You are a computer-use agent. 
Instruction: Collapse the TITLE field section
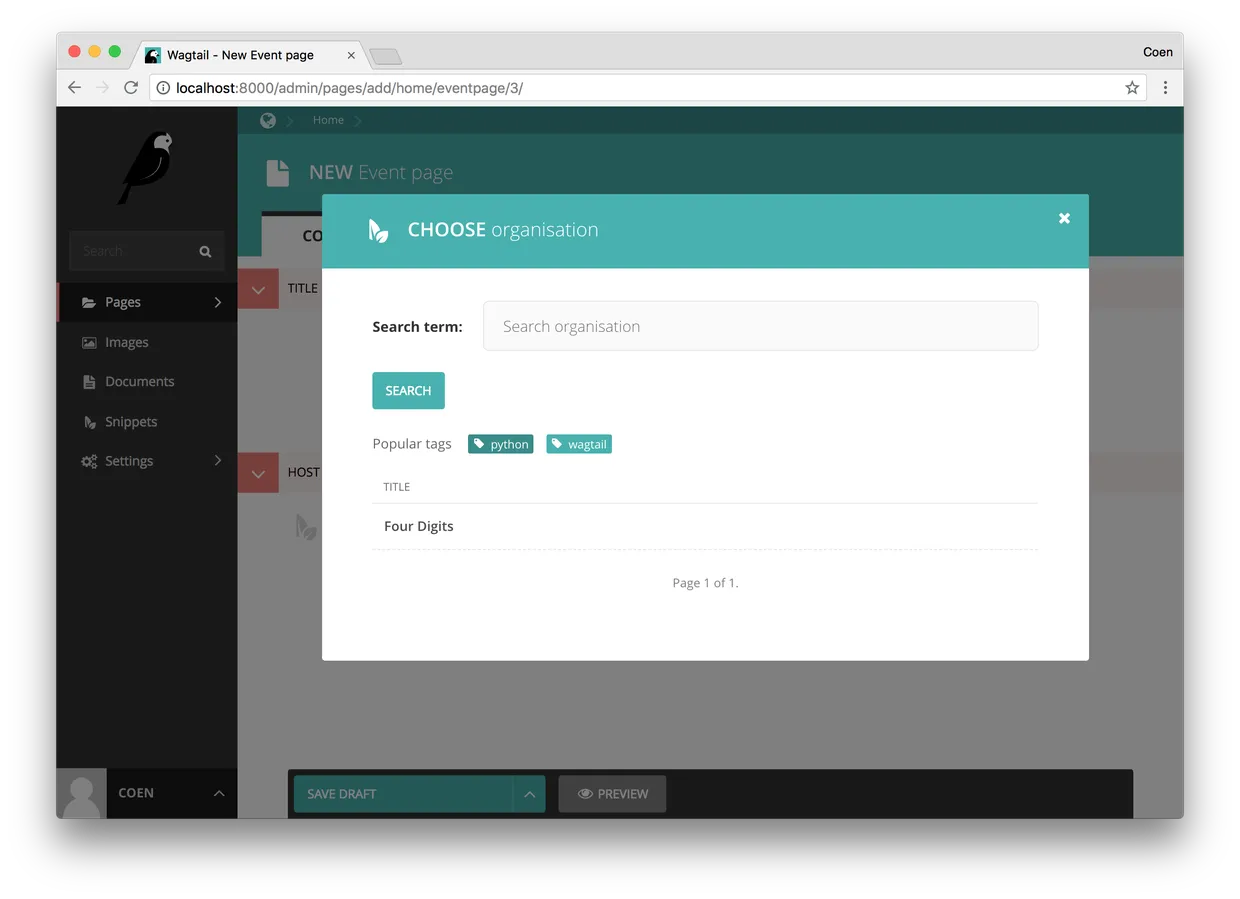pyautogui.click(x=258, y=288)
